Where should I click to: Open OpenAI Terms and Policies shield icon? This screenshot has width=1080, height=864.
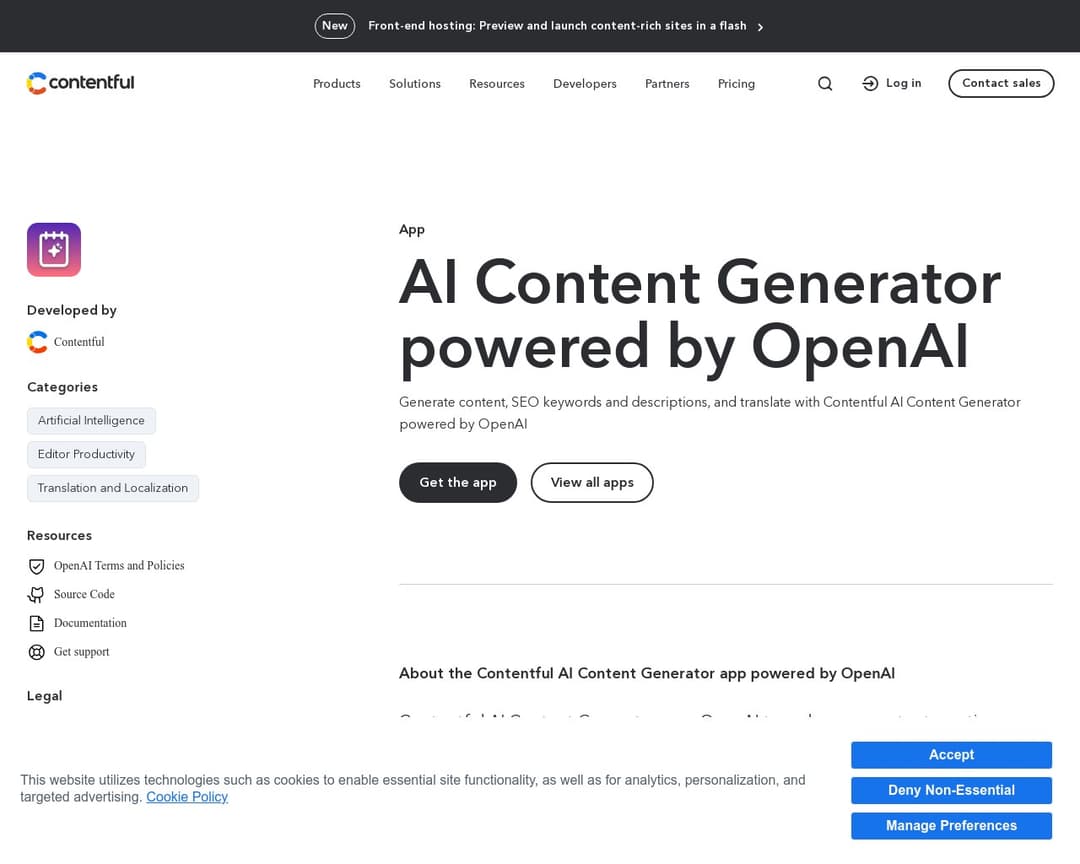[36, 566]
